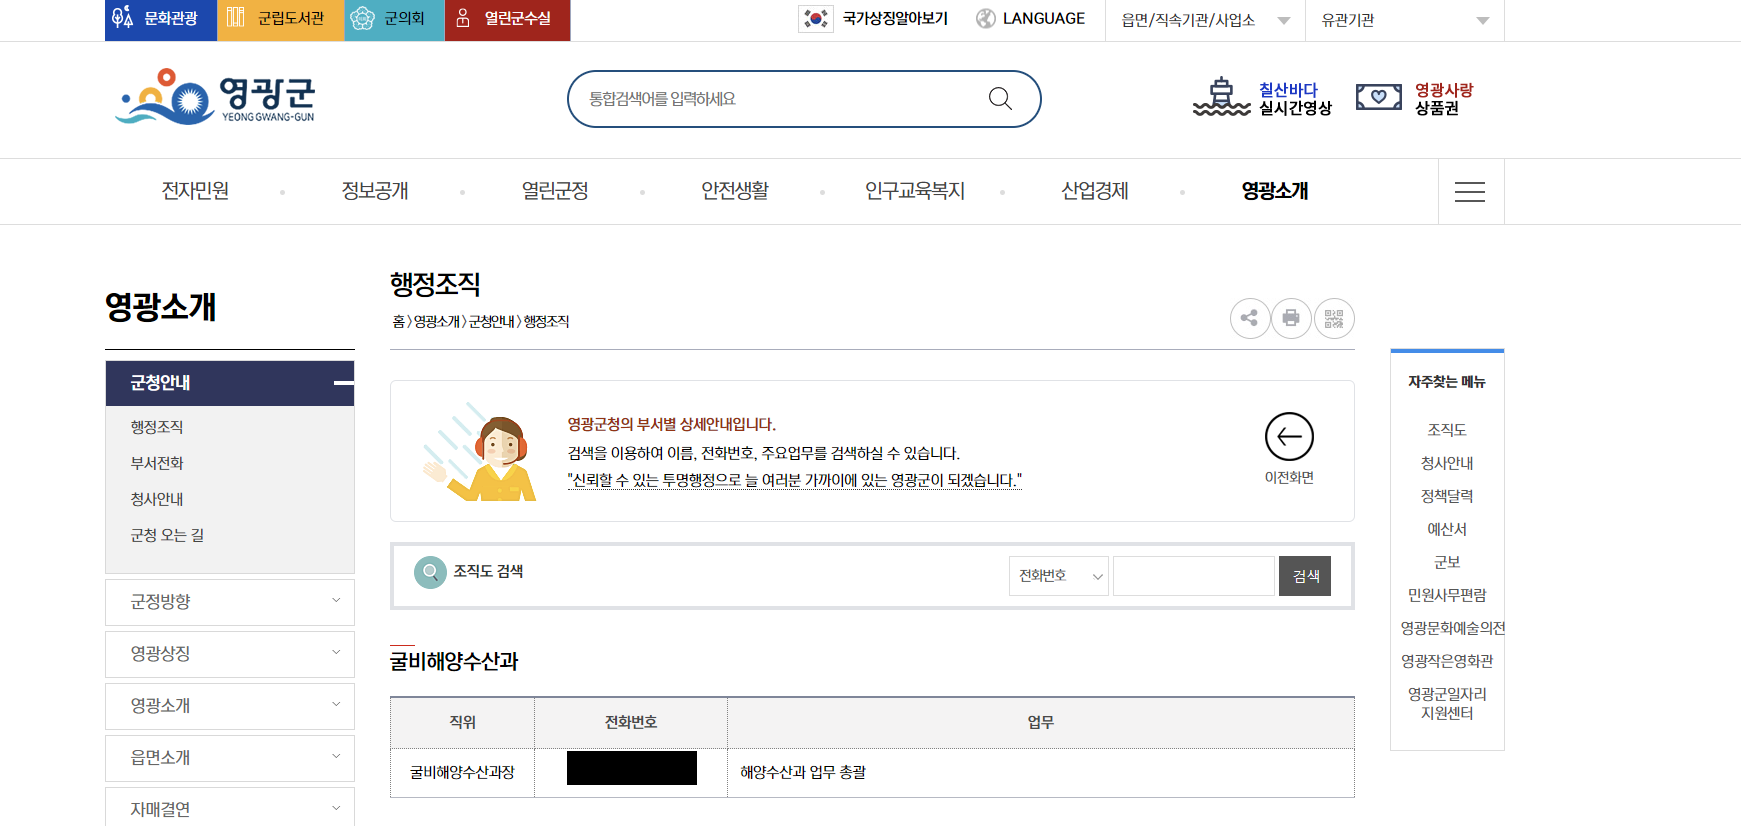Open the 군의회 top link
1741x826 pixels.
[x=394, y=19]
